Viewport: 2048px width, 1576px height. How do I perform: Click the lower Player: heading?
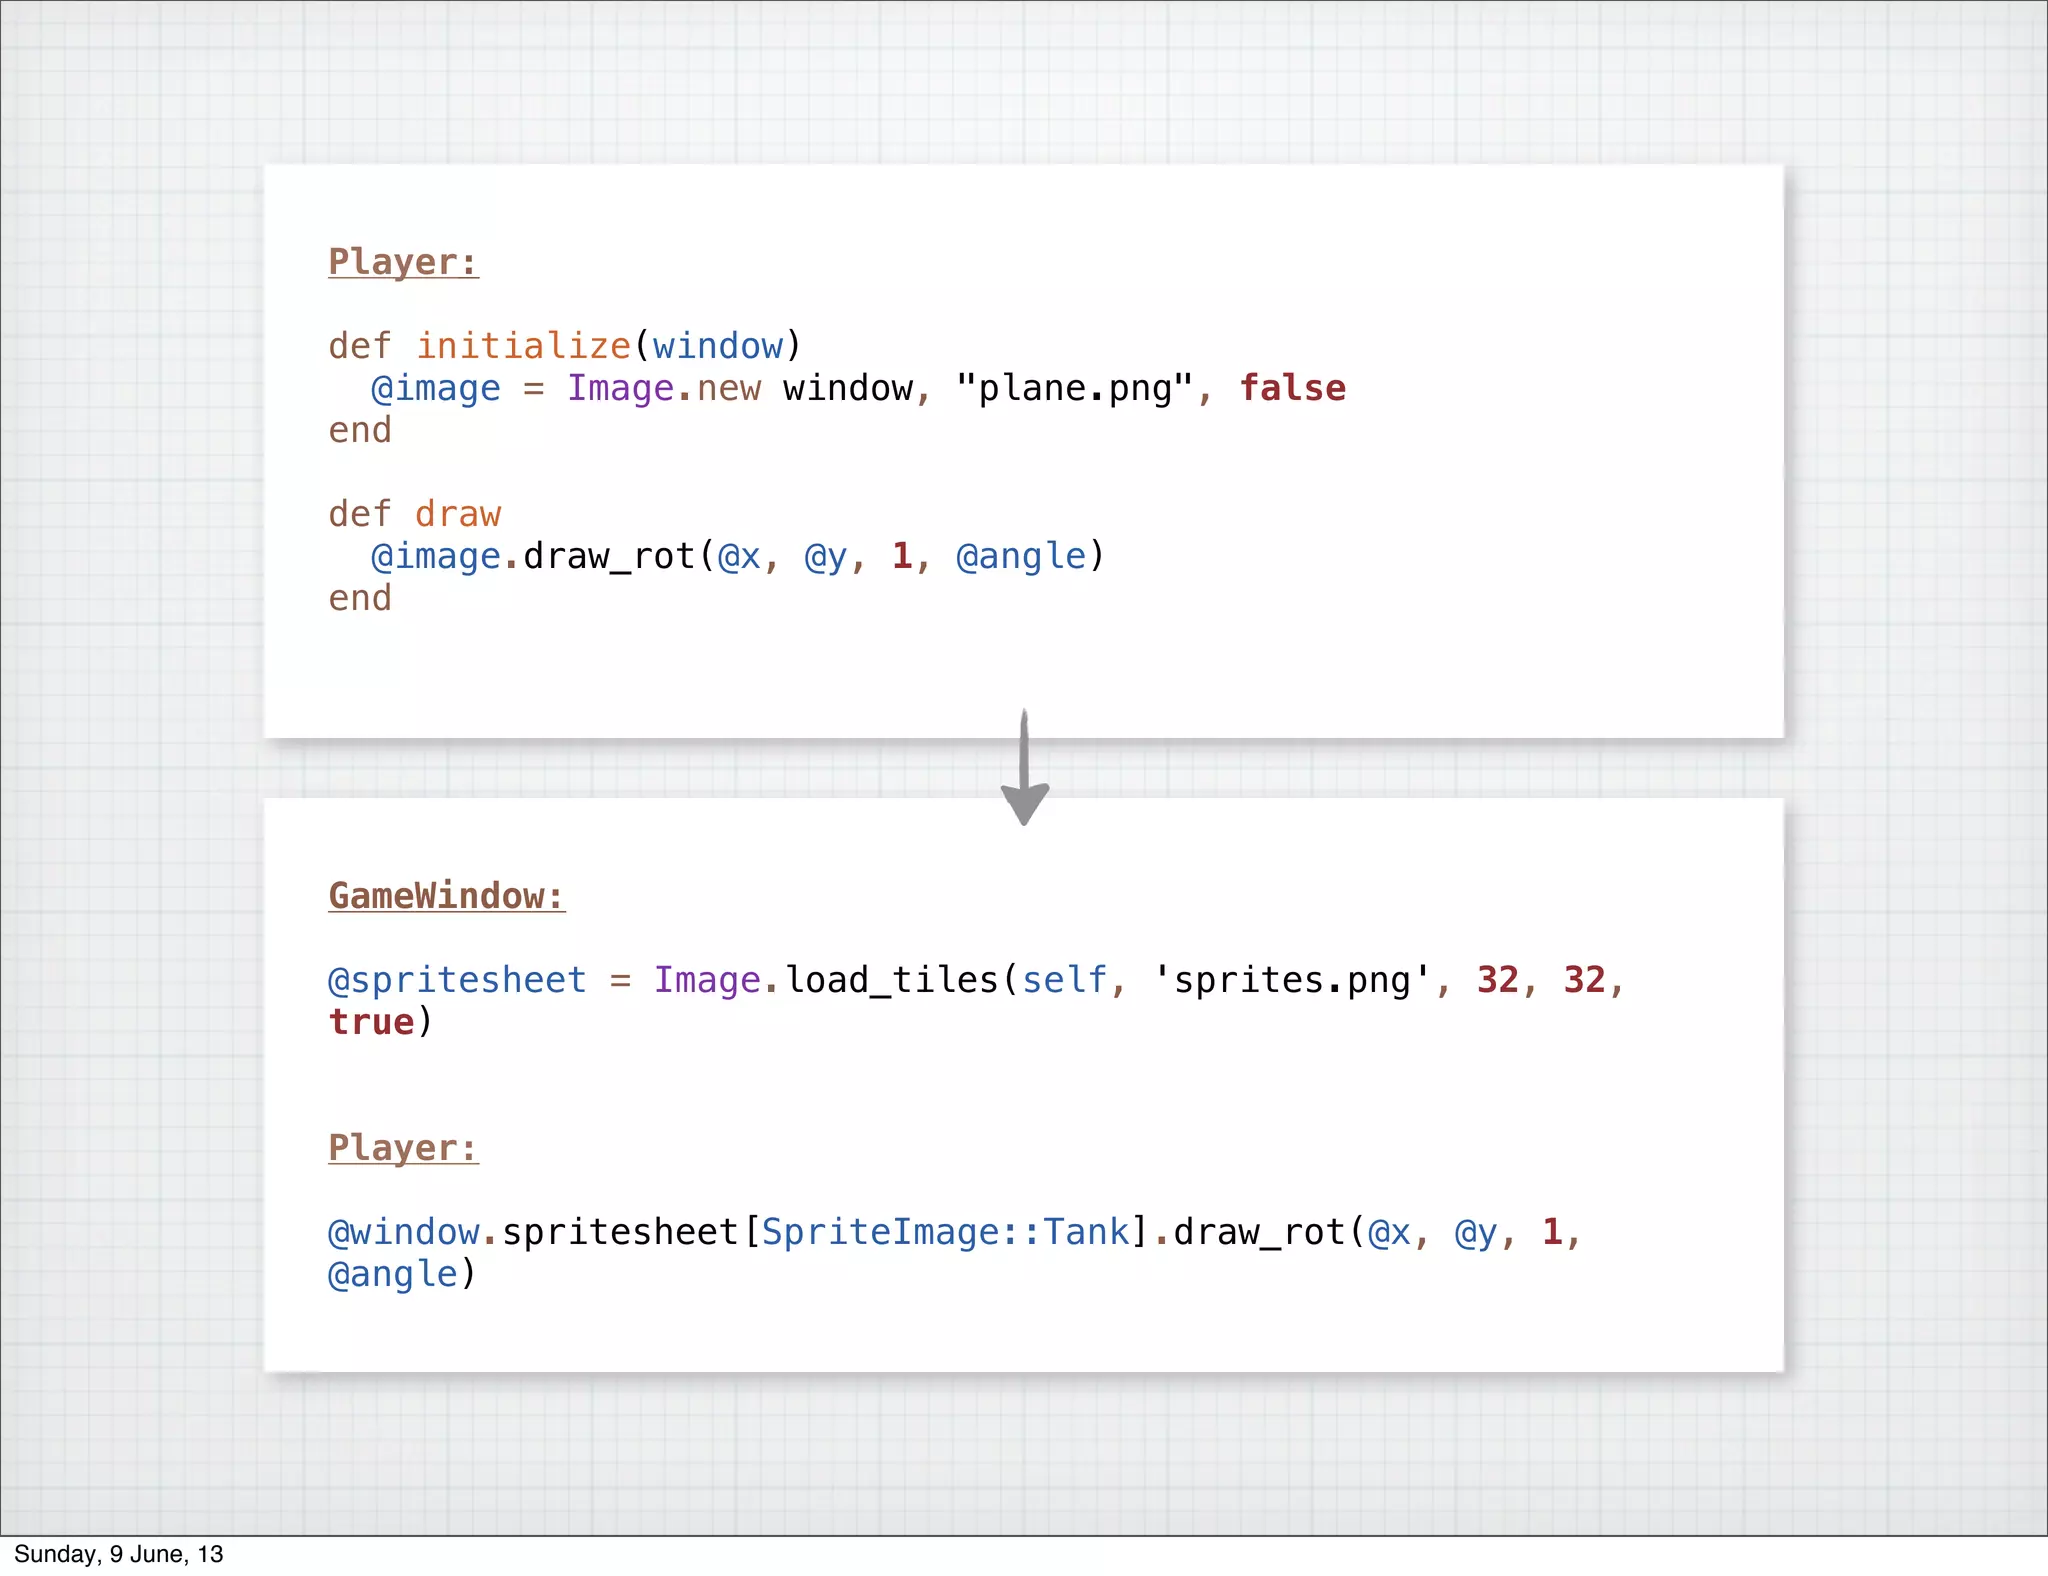coord(403,1147)
